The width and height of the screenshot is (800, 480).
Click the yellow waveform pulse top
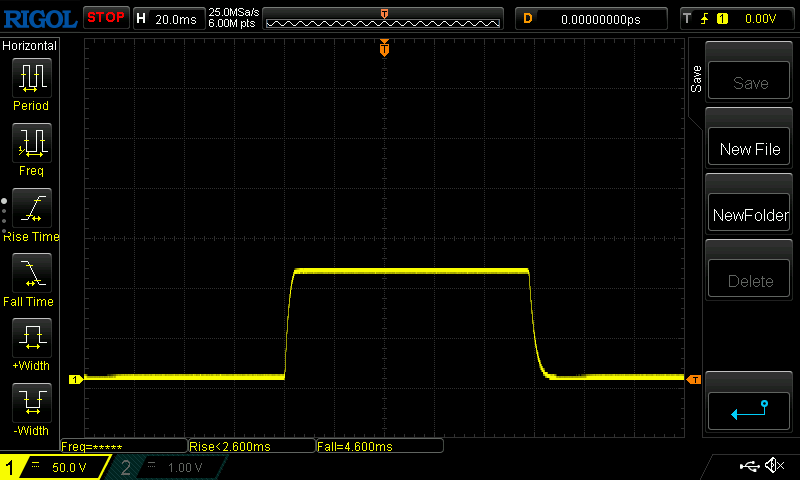(411, 271)
